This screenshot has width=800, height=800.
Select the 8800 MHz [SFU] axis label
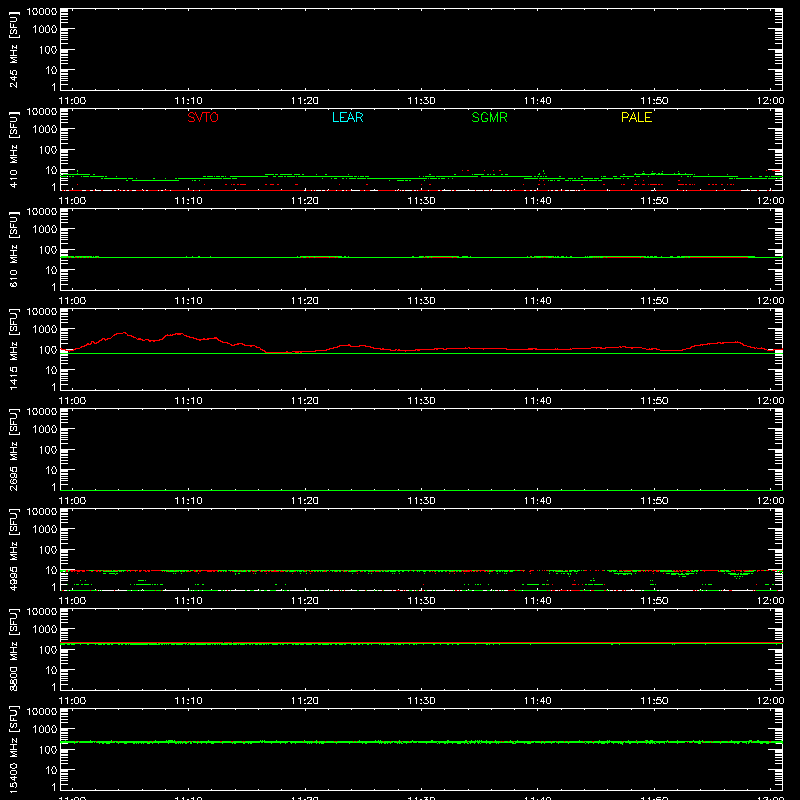[13, 649]
